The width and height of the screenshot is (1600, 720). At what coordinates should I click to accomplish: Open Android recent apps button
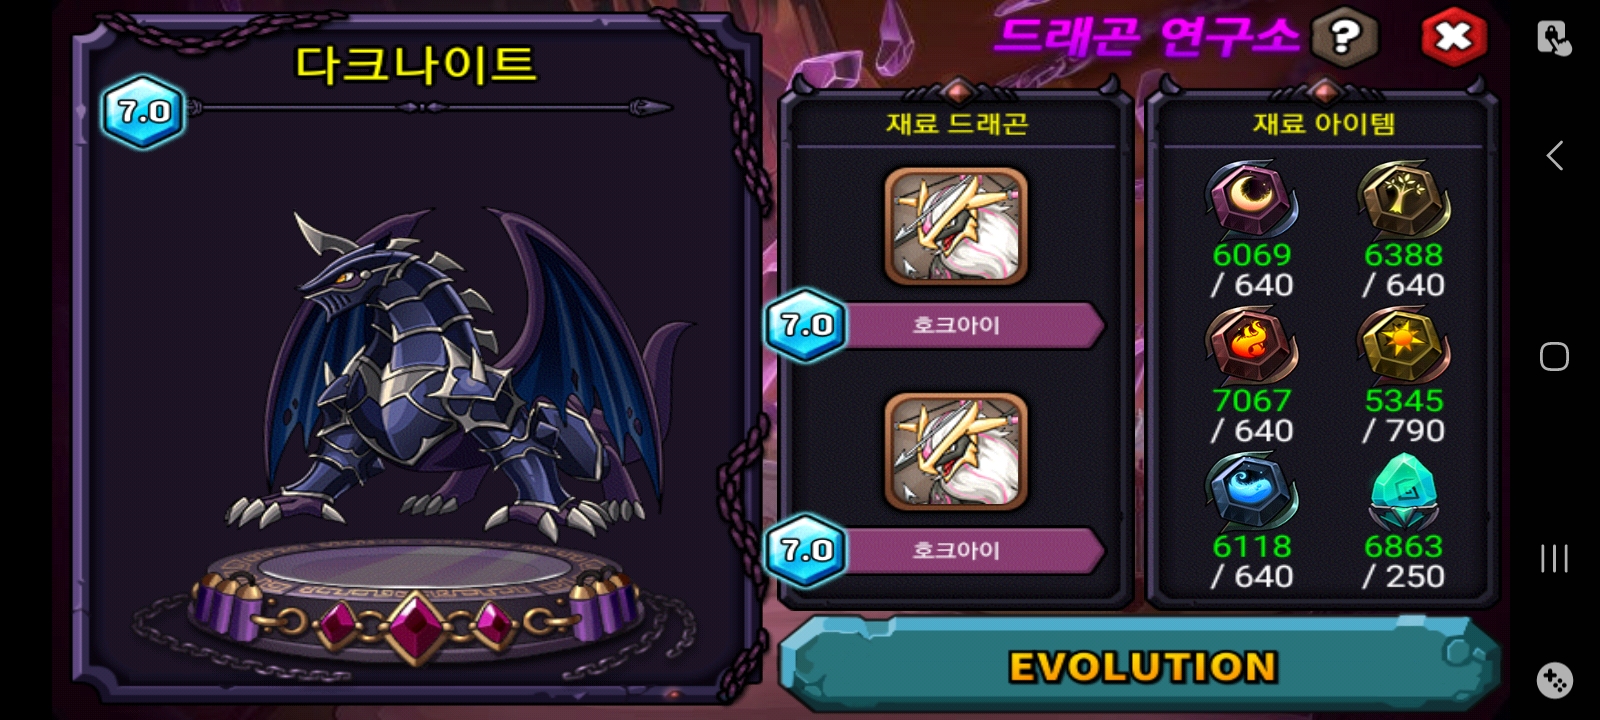tap(1554, 558)
